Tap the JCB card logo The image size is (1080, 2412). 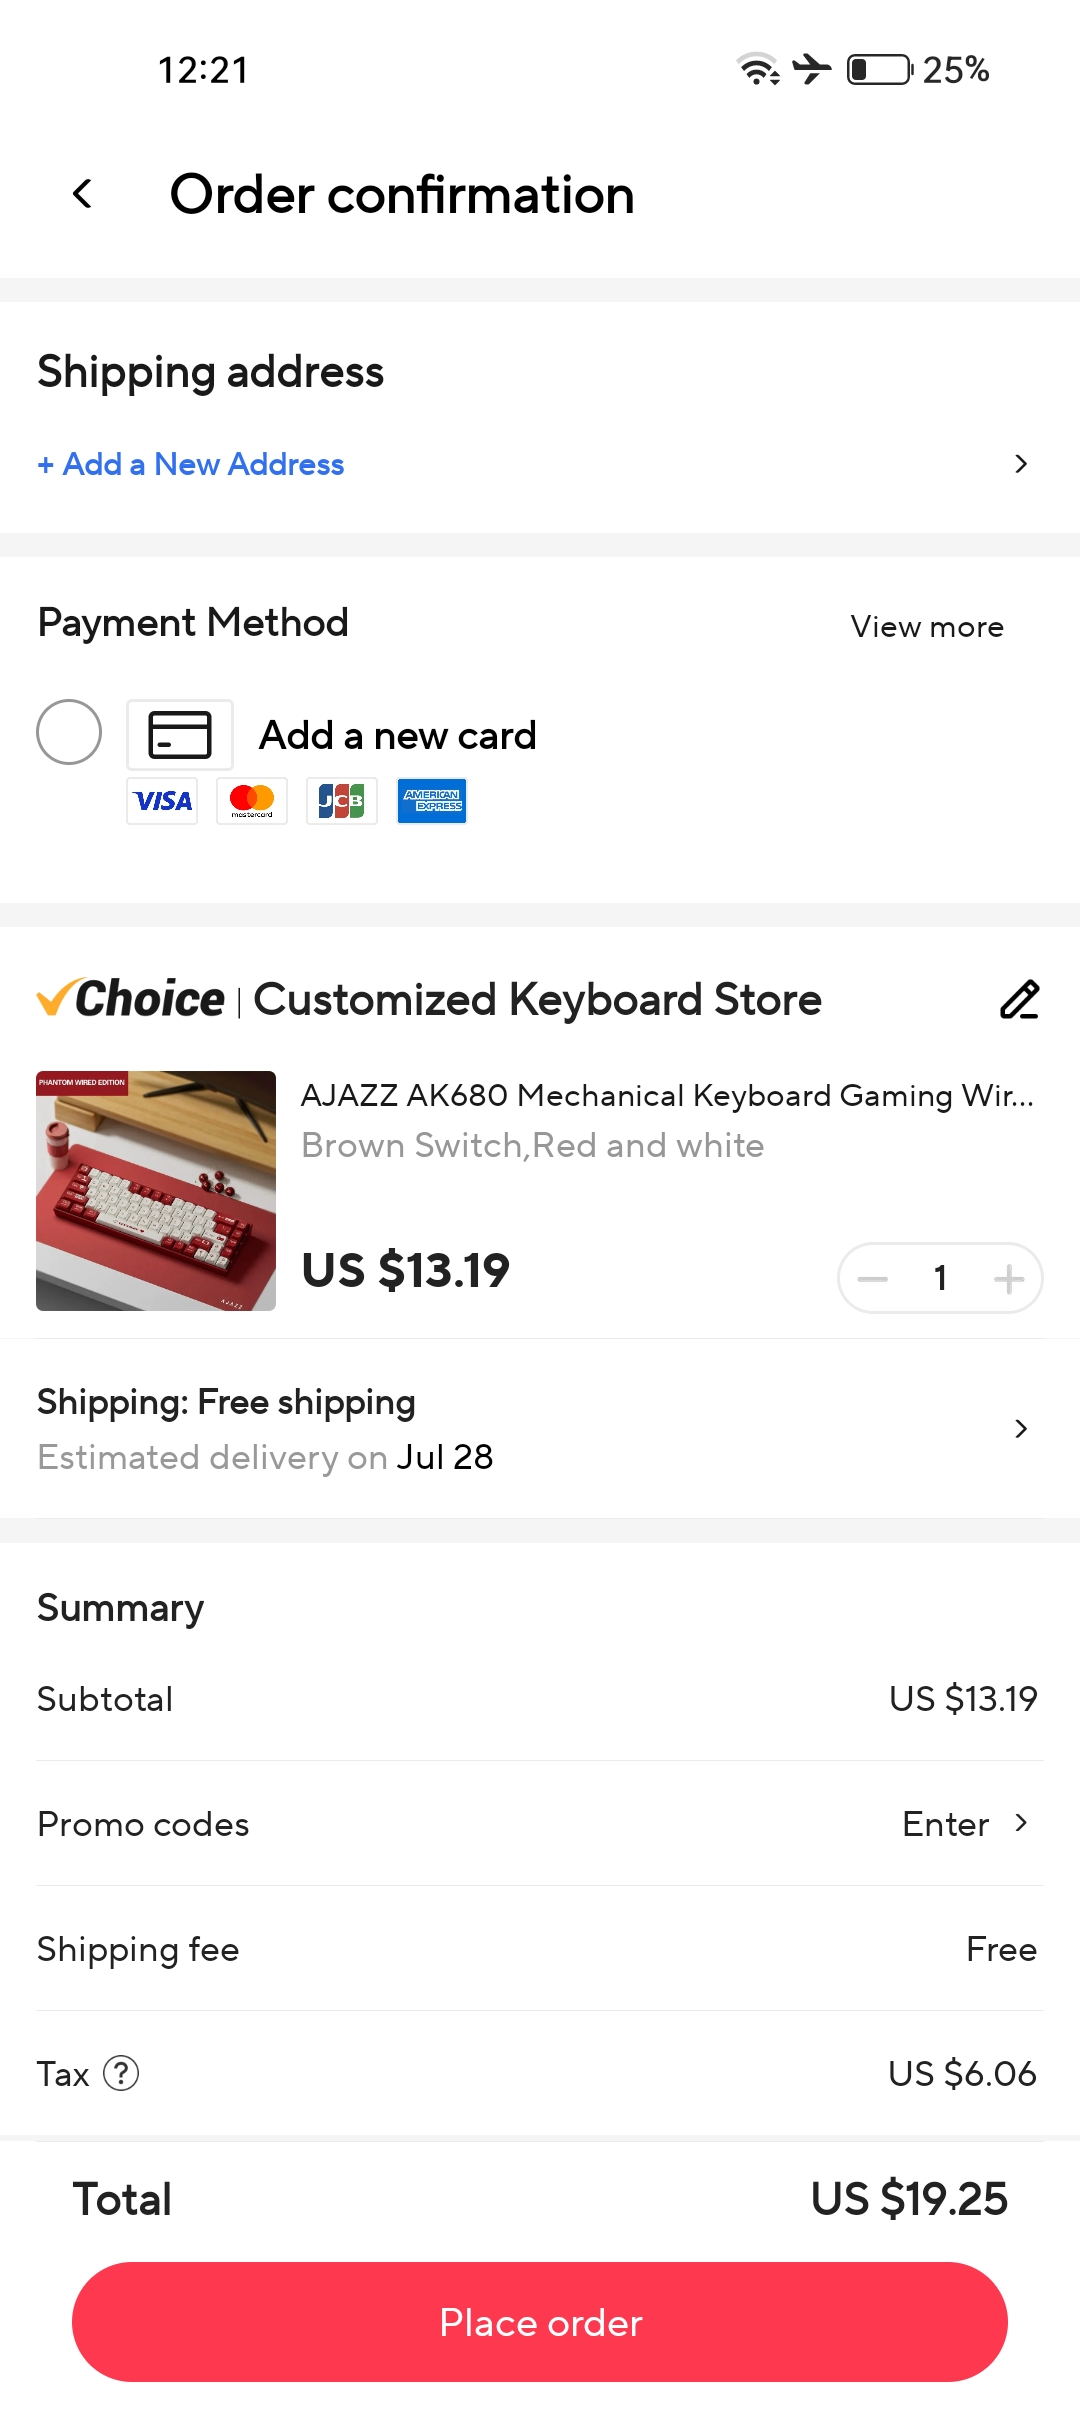coord(342,801)
